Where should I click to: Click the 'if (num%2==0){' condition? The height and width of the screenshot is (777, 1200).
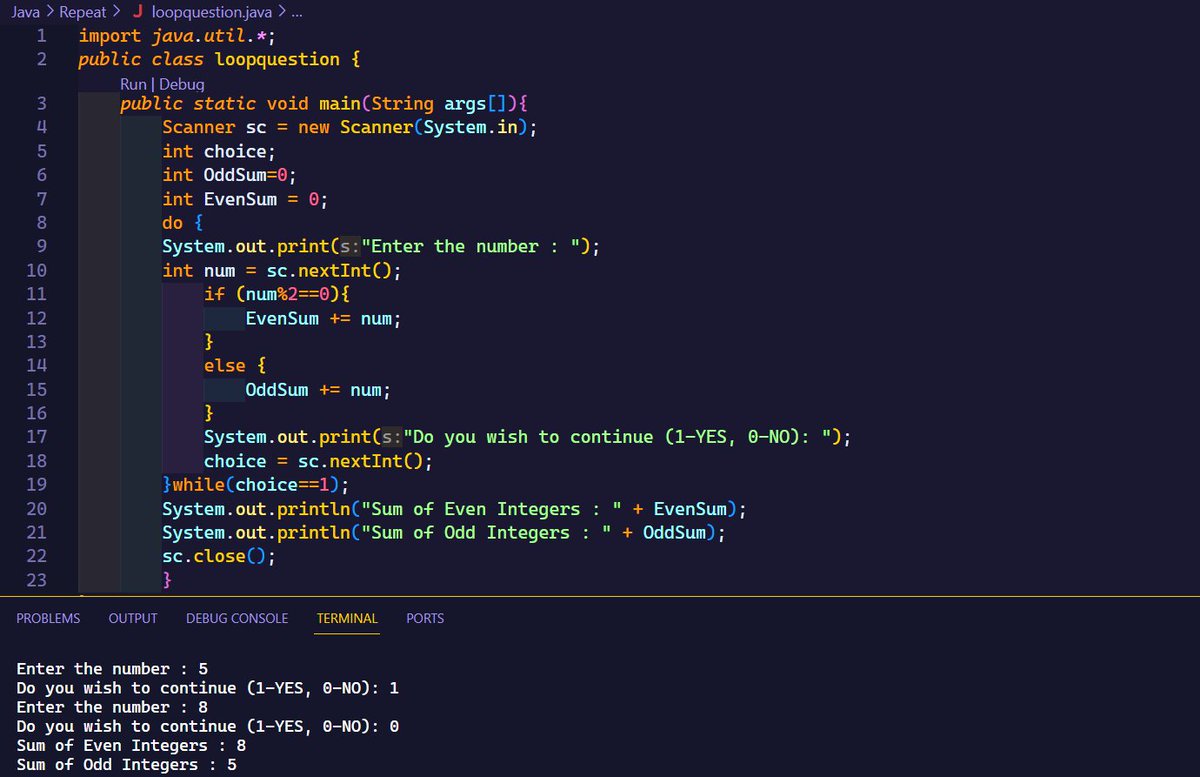tap(277, 294)
